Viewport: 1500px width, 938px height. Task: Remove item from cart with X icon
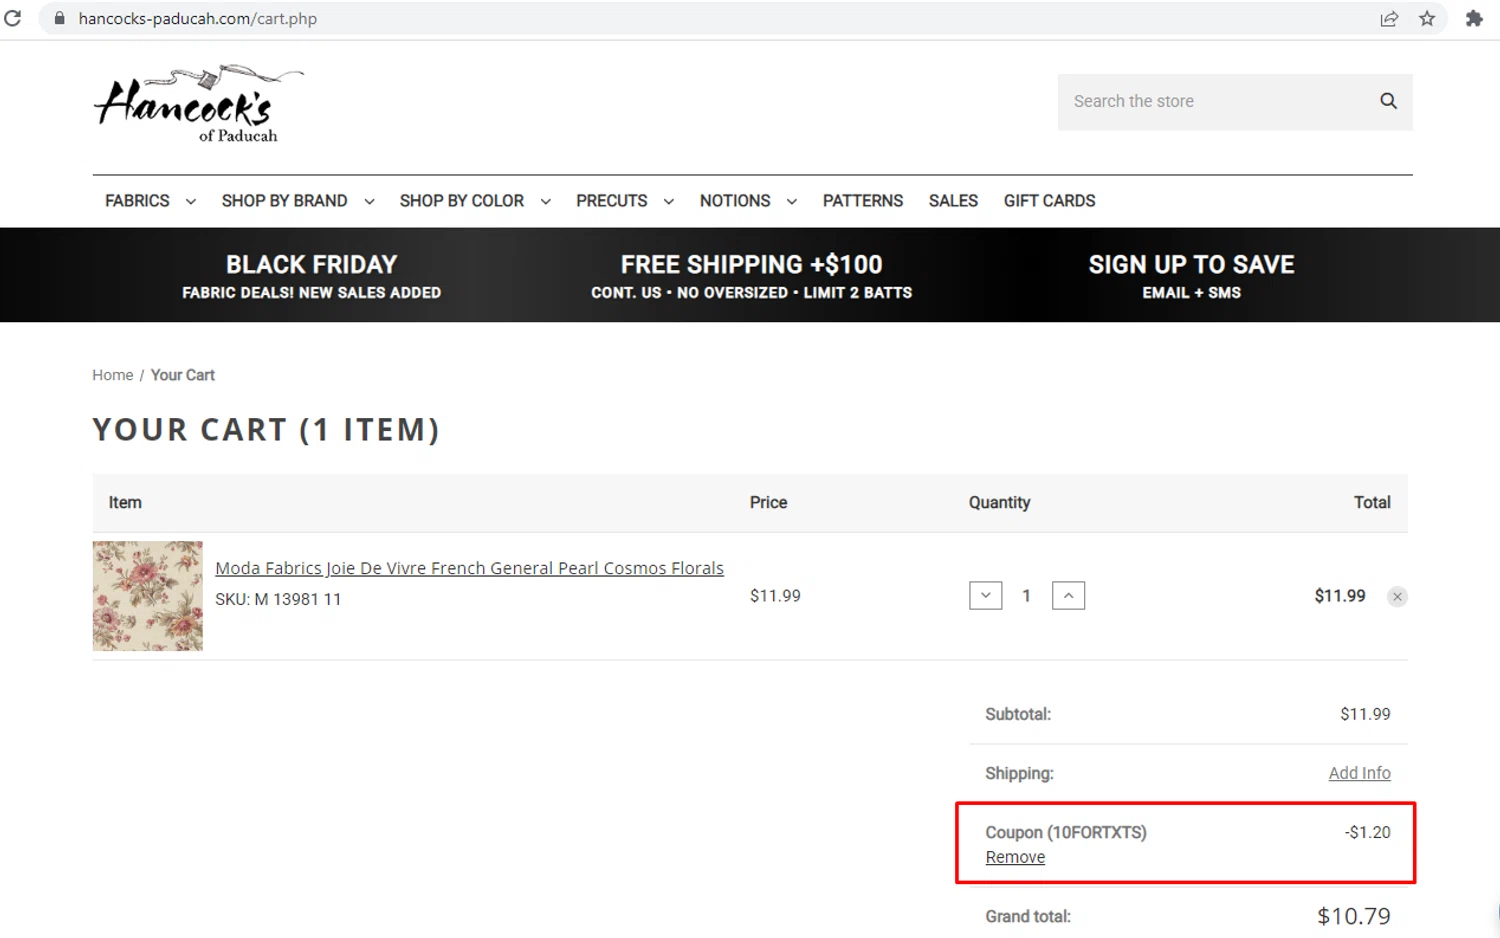point(1397,597)
